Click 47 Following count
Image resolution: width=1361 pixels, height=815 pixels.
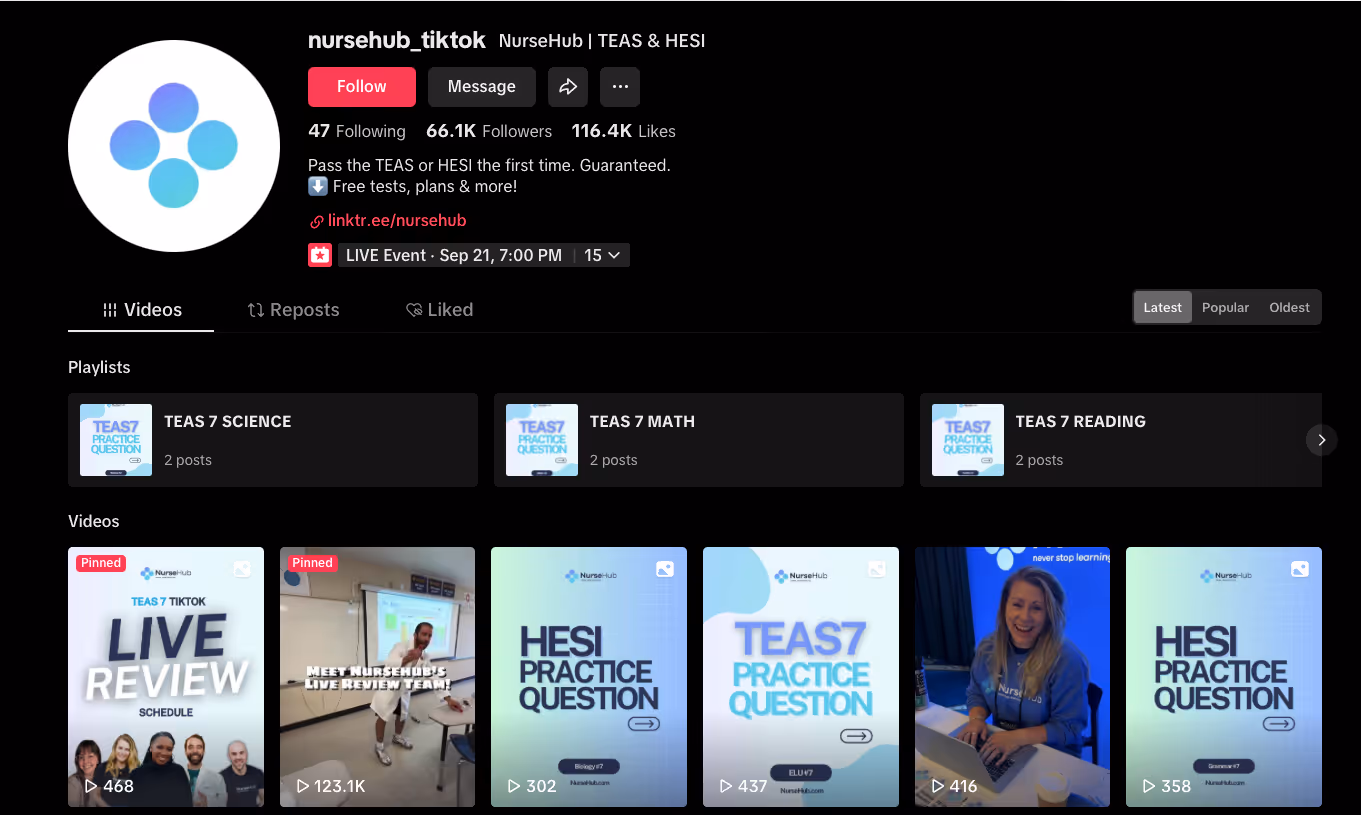coord(357,131)
